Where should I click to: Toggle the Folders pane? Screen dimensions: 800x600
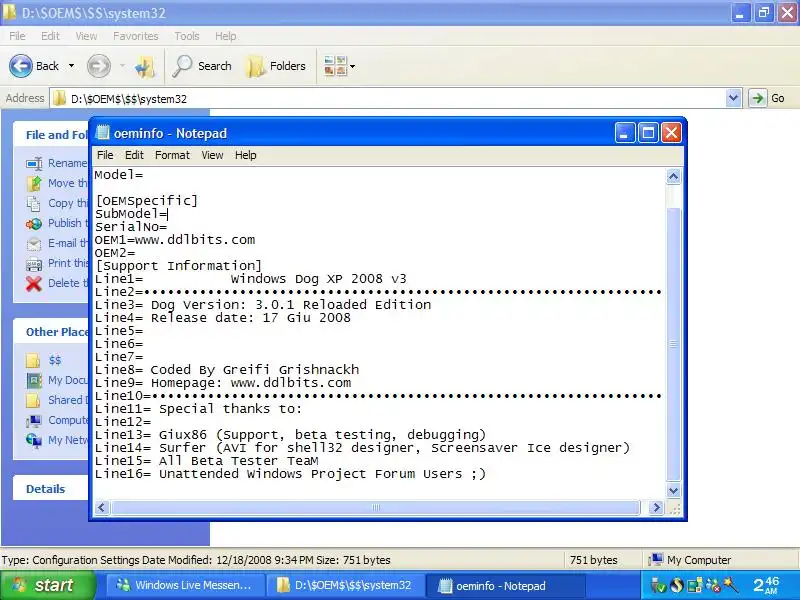pyautogui.click(x=276, y=66)
